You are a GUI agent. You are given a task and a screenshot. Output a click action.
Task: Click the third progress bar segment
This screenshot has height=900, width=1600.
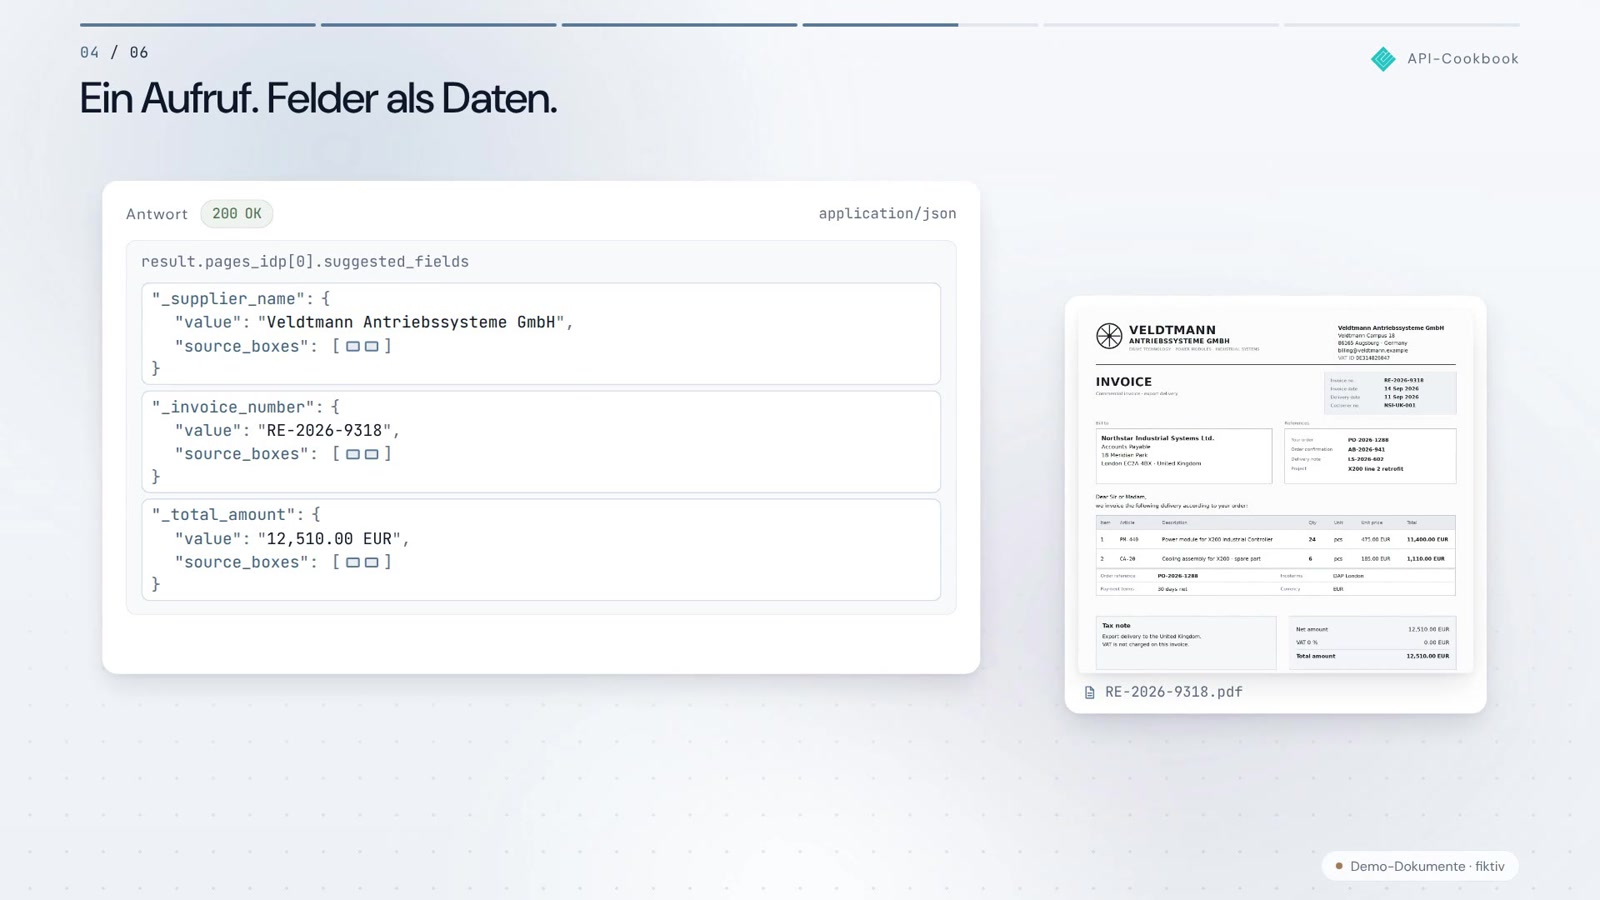(x=679, y=24)
